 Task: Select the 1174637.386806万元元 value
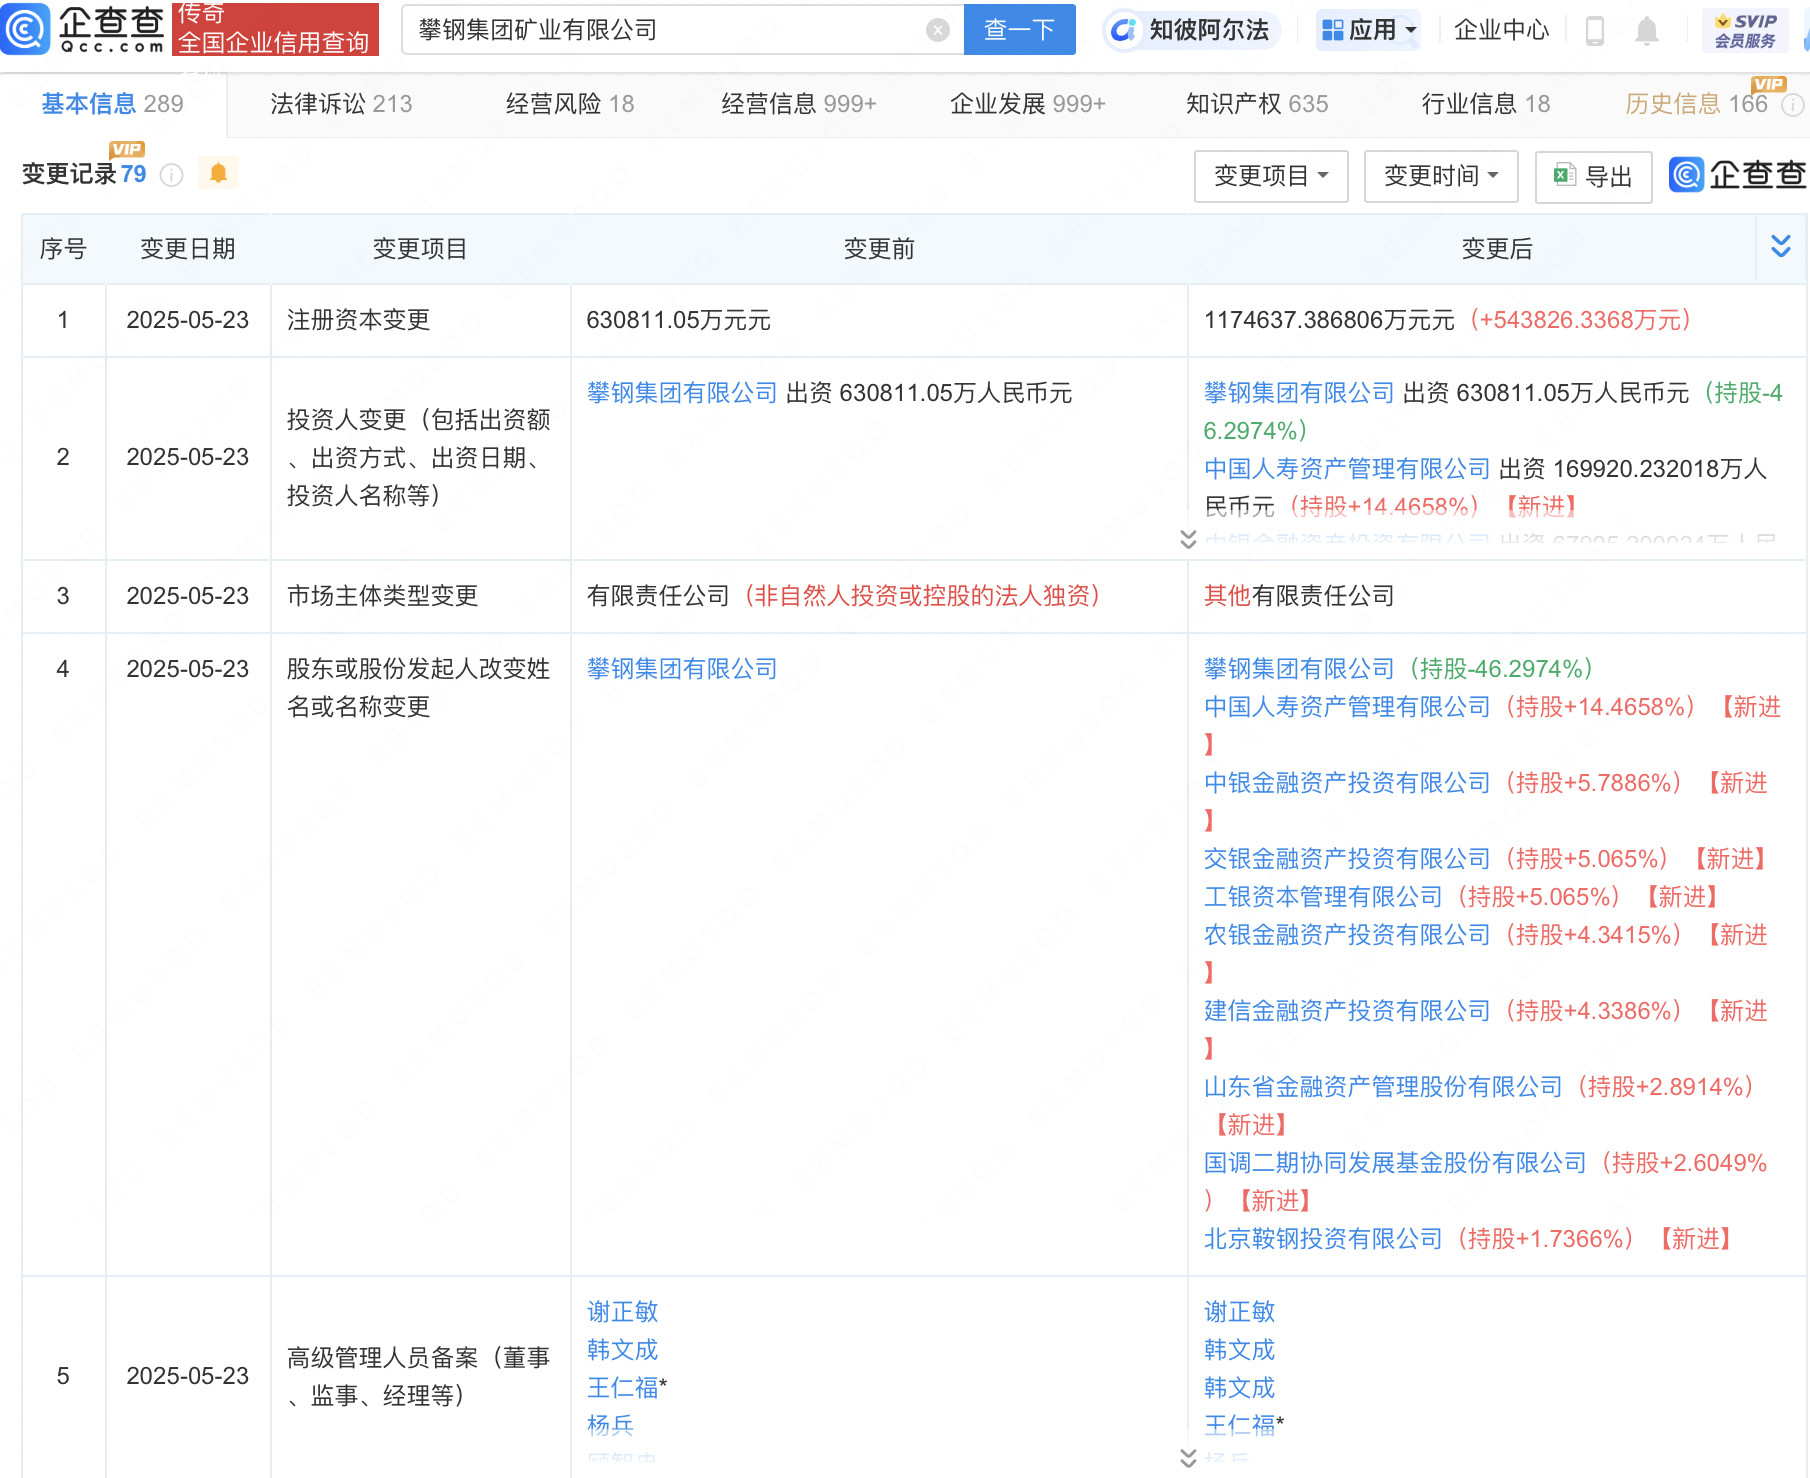pyautogui.click(x=1329, y=320)
